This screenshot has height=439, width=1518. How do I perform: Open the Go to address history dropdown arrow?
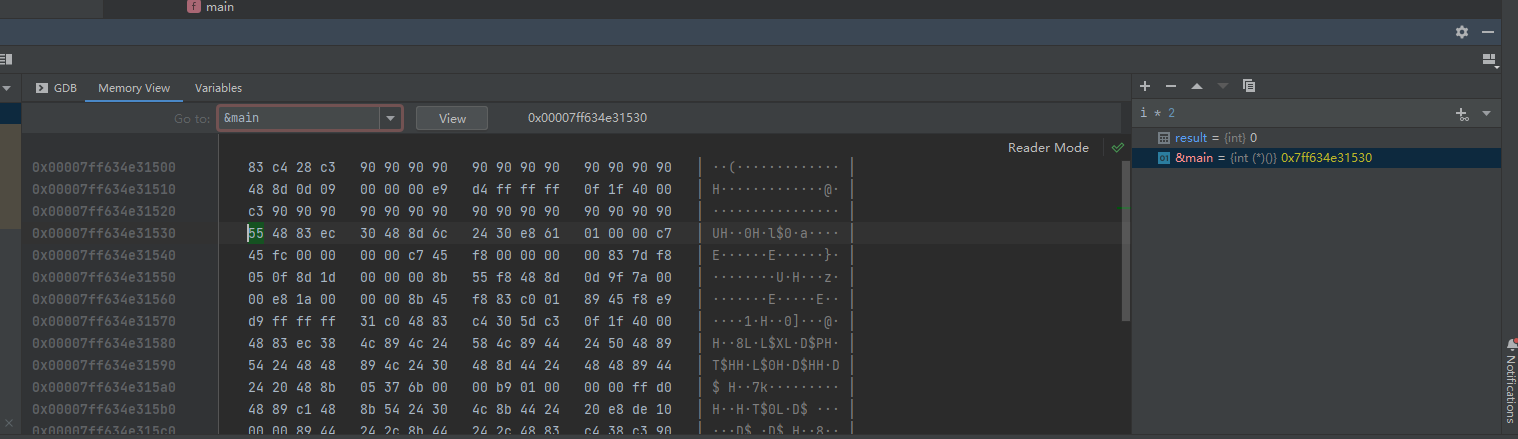pos(390,118)
